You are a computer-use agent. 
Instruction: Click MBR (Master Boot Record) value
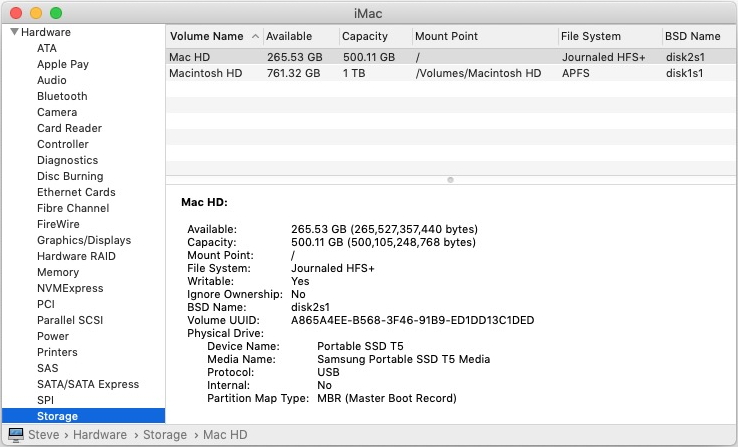[x=387, y=398]
